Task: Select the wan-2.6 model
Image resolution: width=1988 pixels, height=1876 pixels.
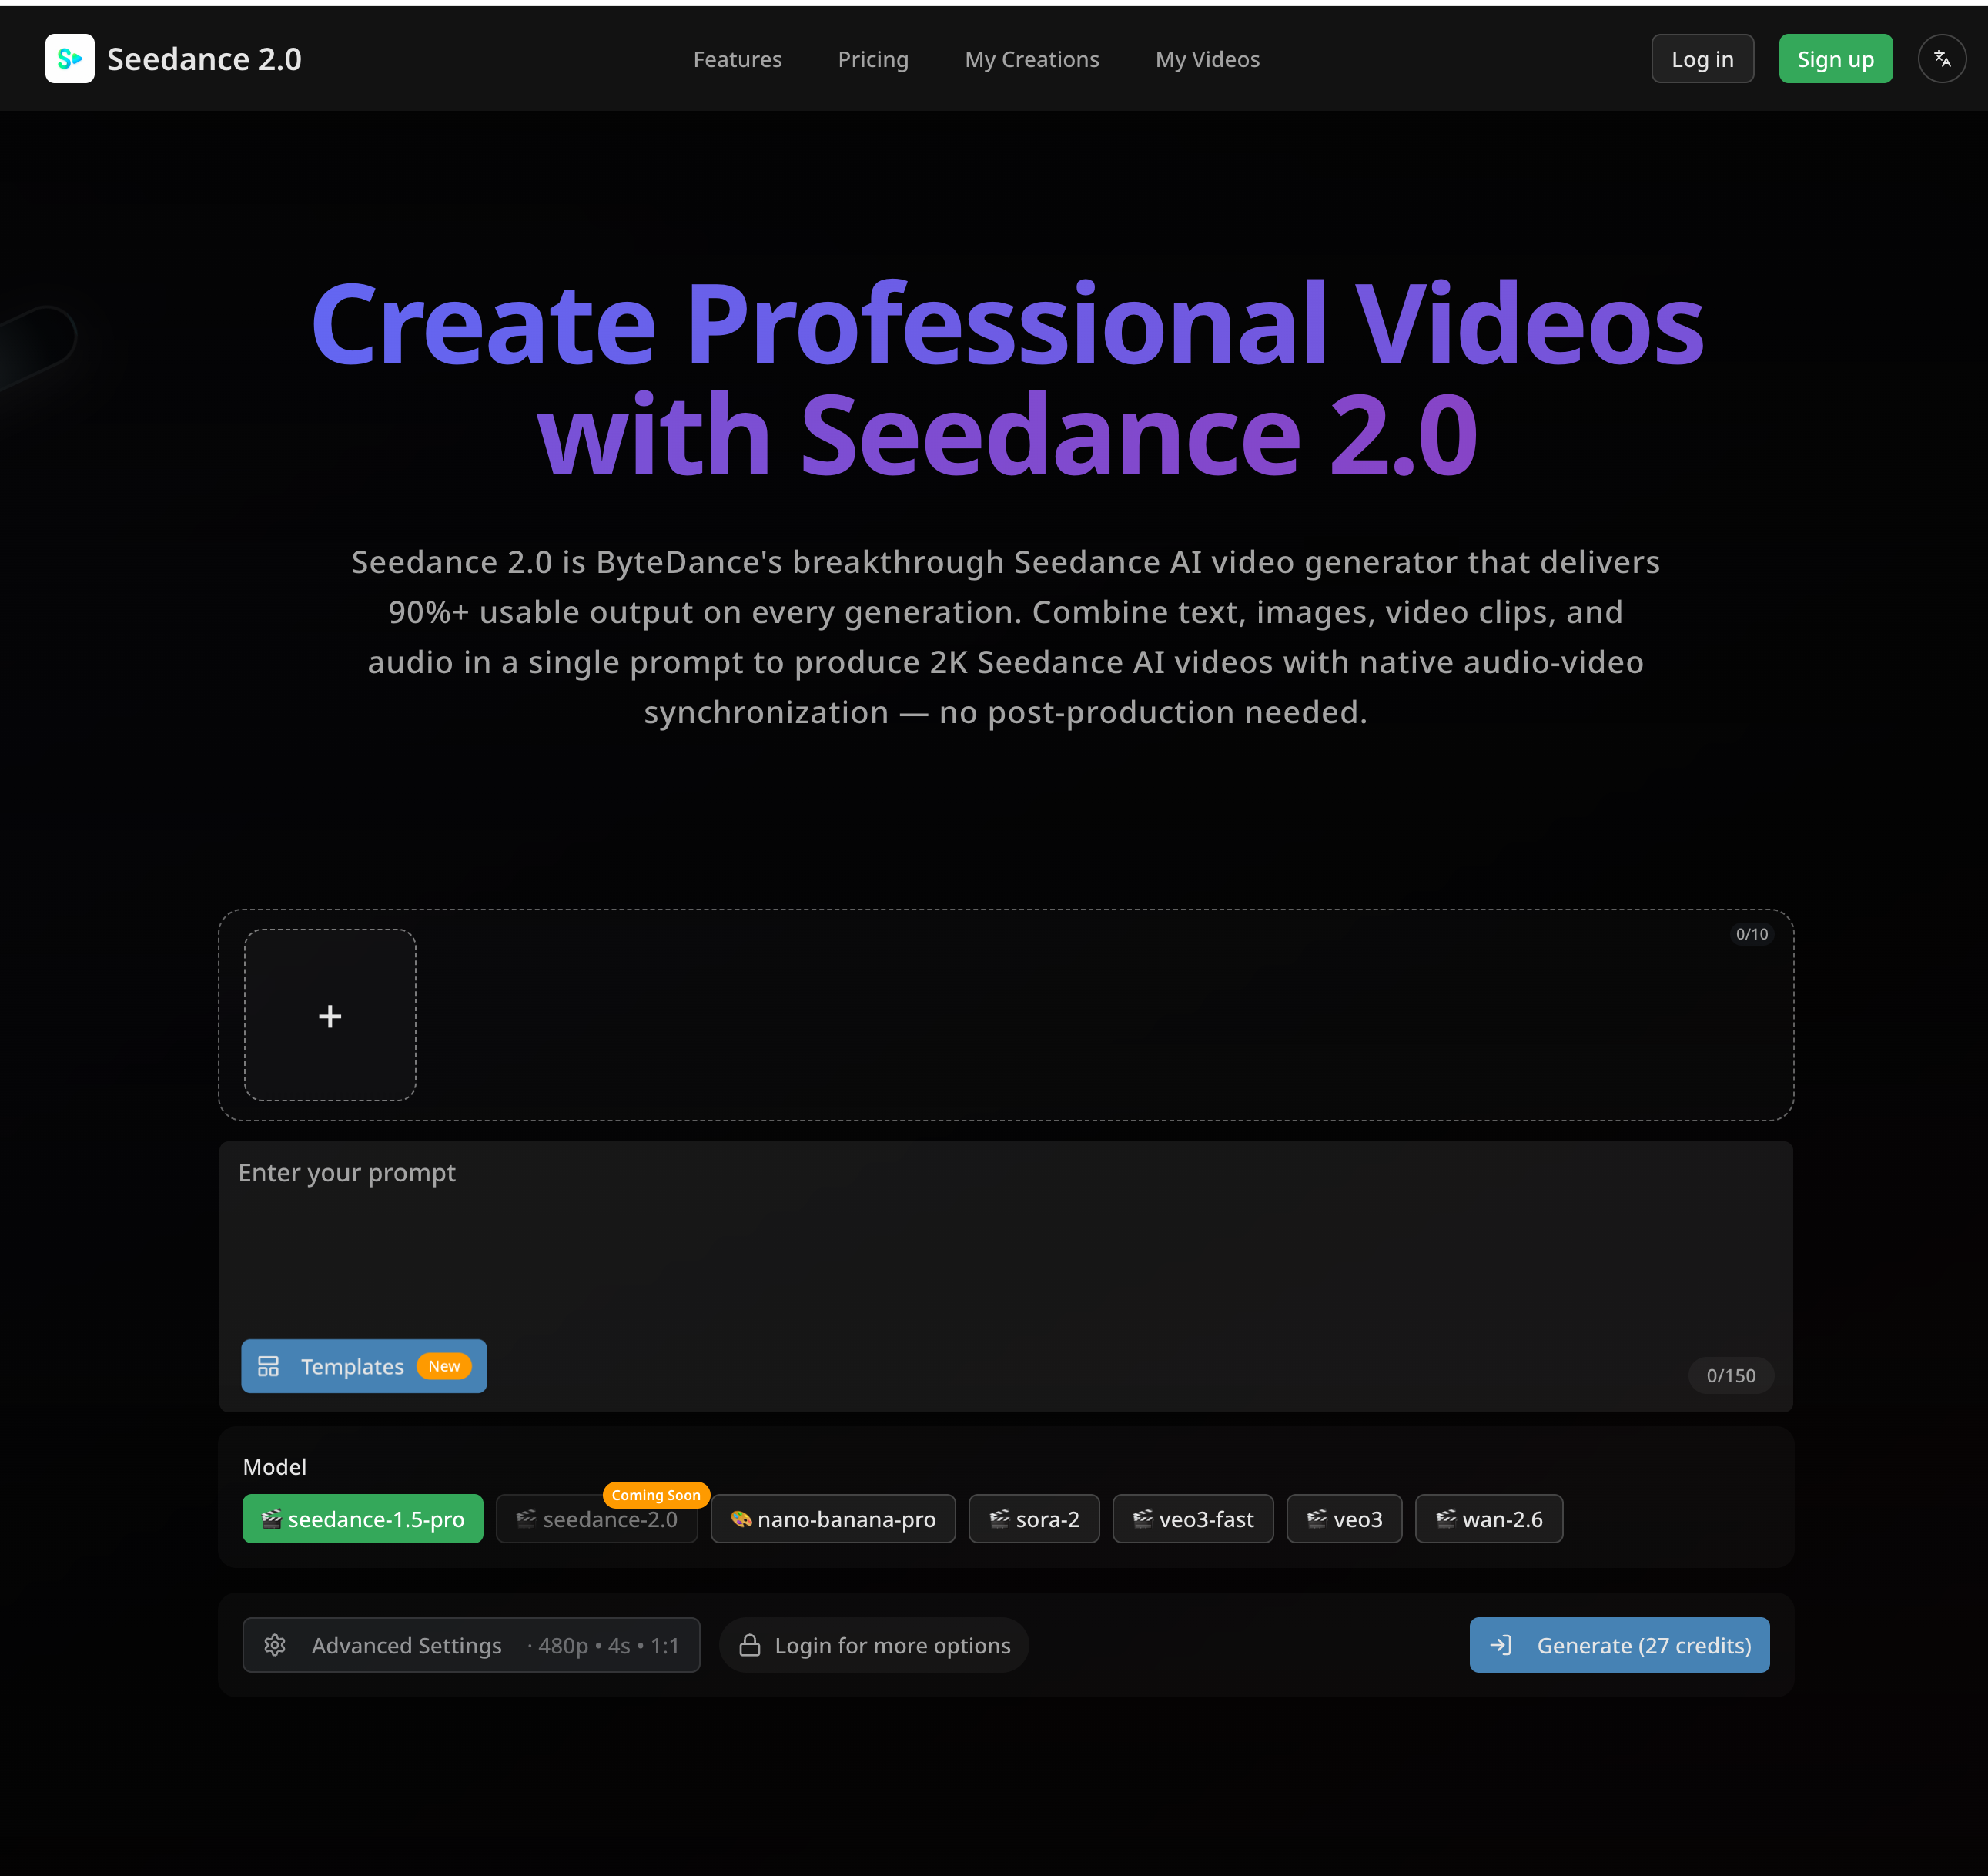Action: click(x=1489, y=1519)
